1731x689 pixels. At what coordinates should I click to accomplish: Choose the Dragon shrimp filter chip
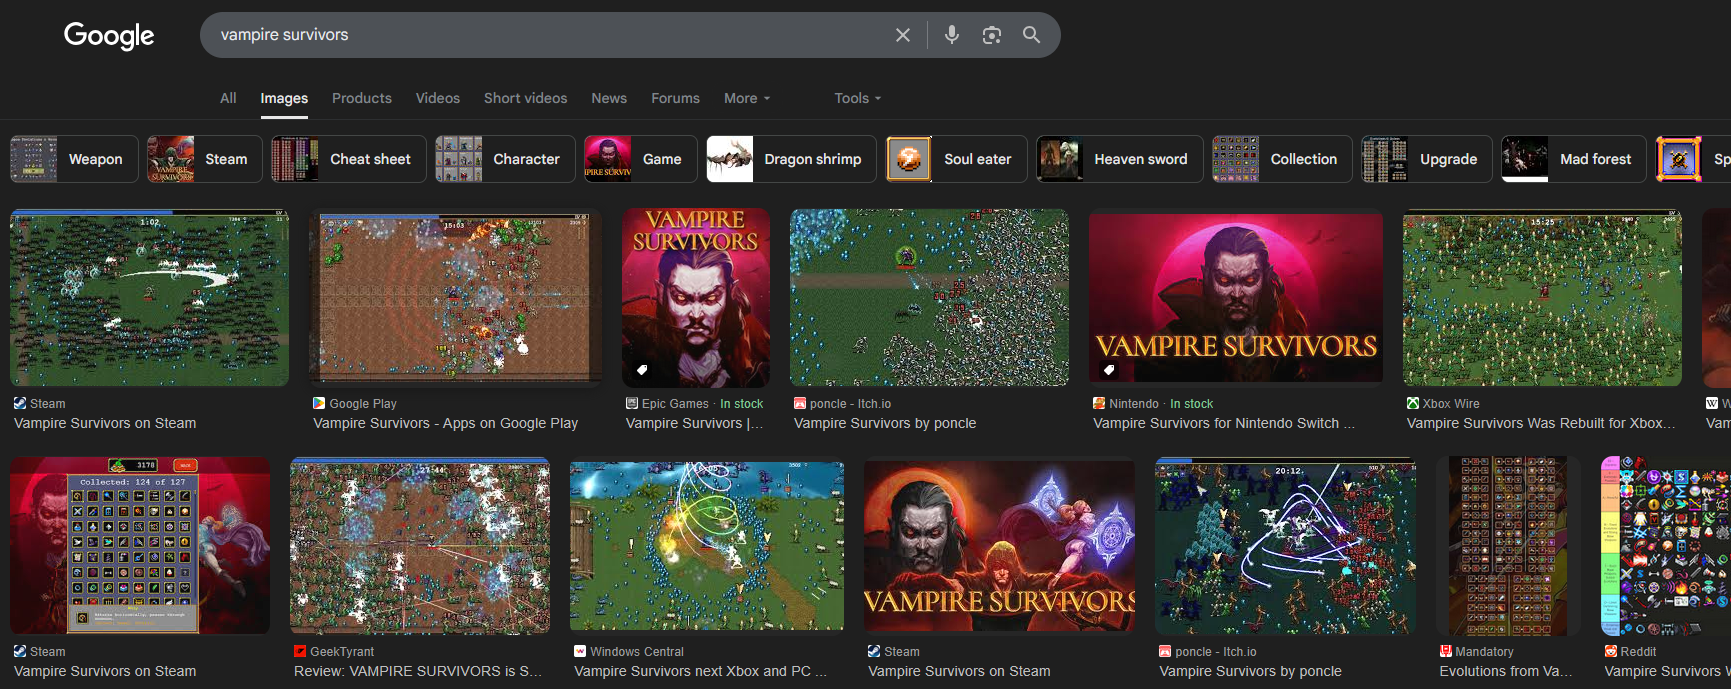(791, 159)
